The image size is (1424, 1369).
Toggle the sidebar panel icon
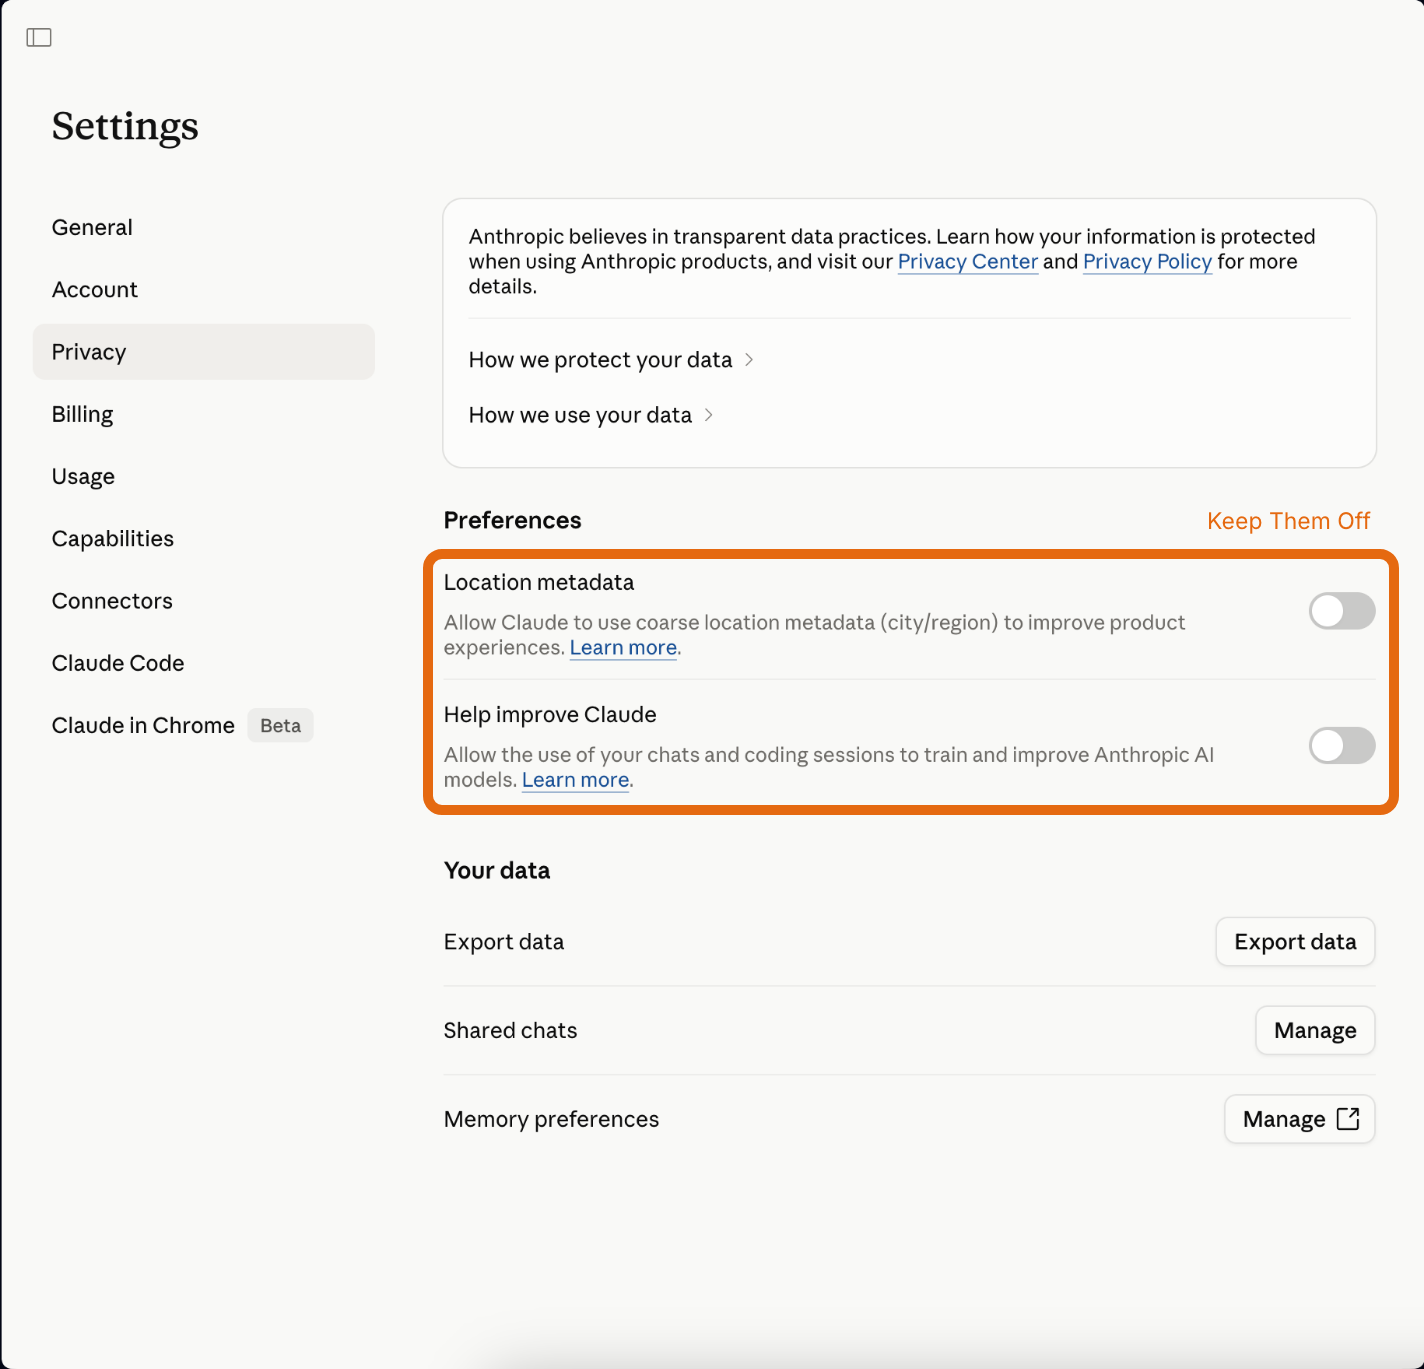pos(40,37)
